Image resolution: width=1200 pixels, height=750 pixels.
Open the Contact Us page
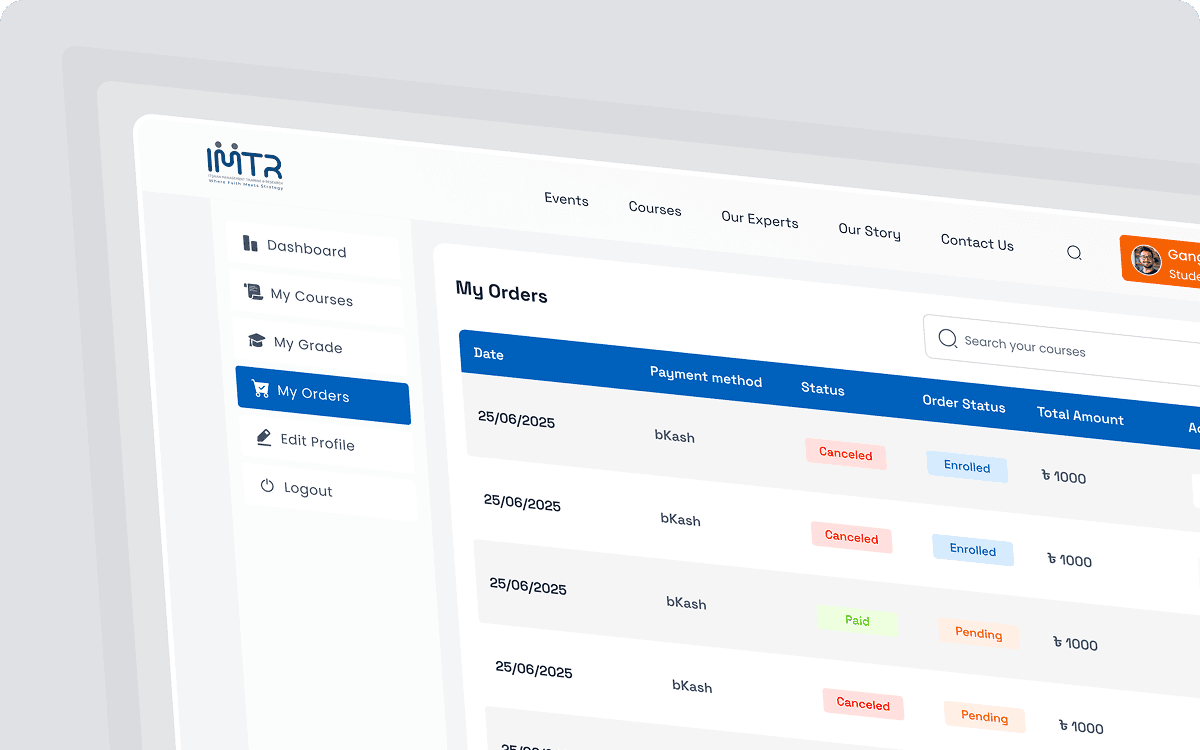(x=977, y=242)
